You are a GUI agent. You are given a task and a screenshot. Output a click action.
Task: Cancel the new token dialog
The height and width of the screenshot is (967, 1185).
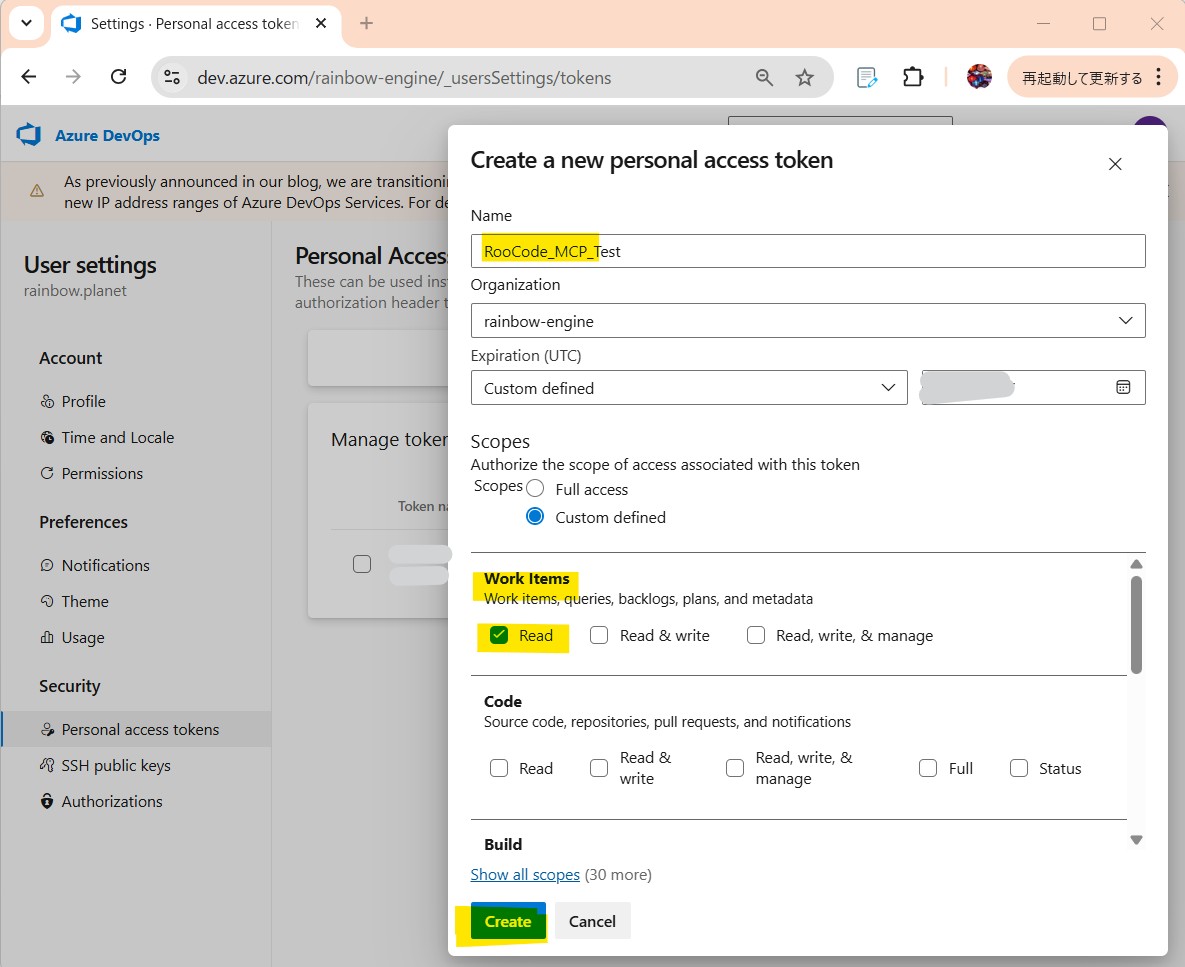coord(592,921)
